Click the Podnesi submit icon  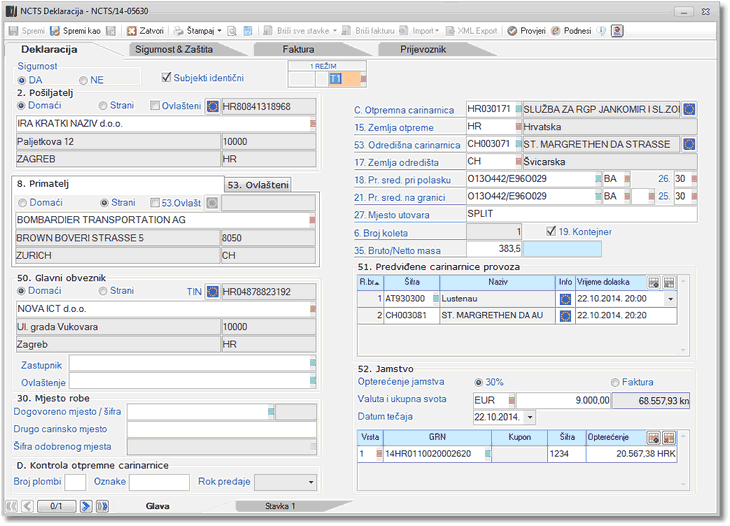pyautogui.click(x=555, y=31)
